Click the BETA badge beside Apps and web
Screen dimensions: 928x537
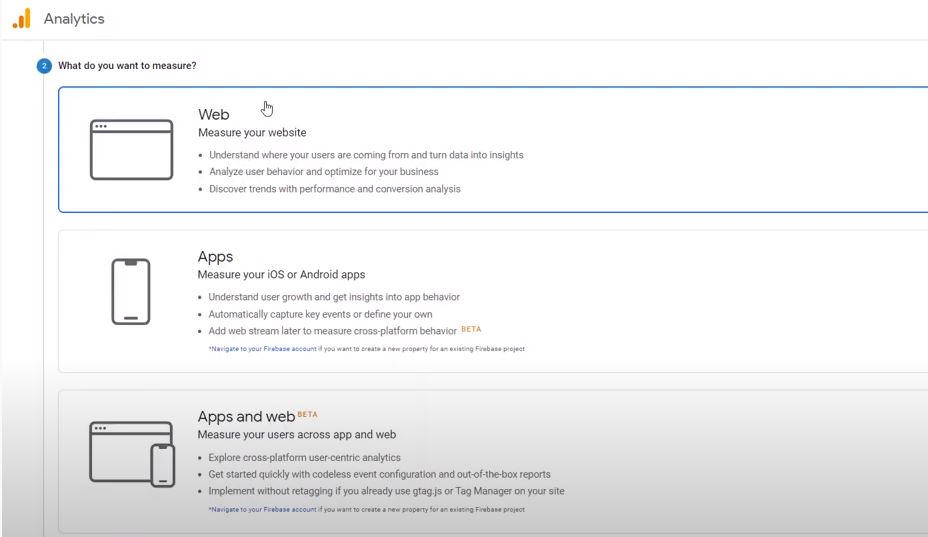click(307, 414)
